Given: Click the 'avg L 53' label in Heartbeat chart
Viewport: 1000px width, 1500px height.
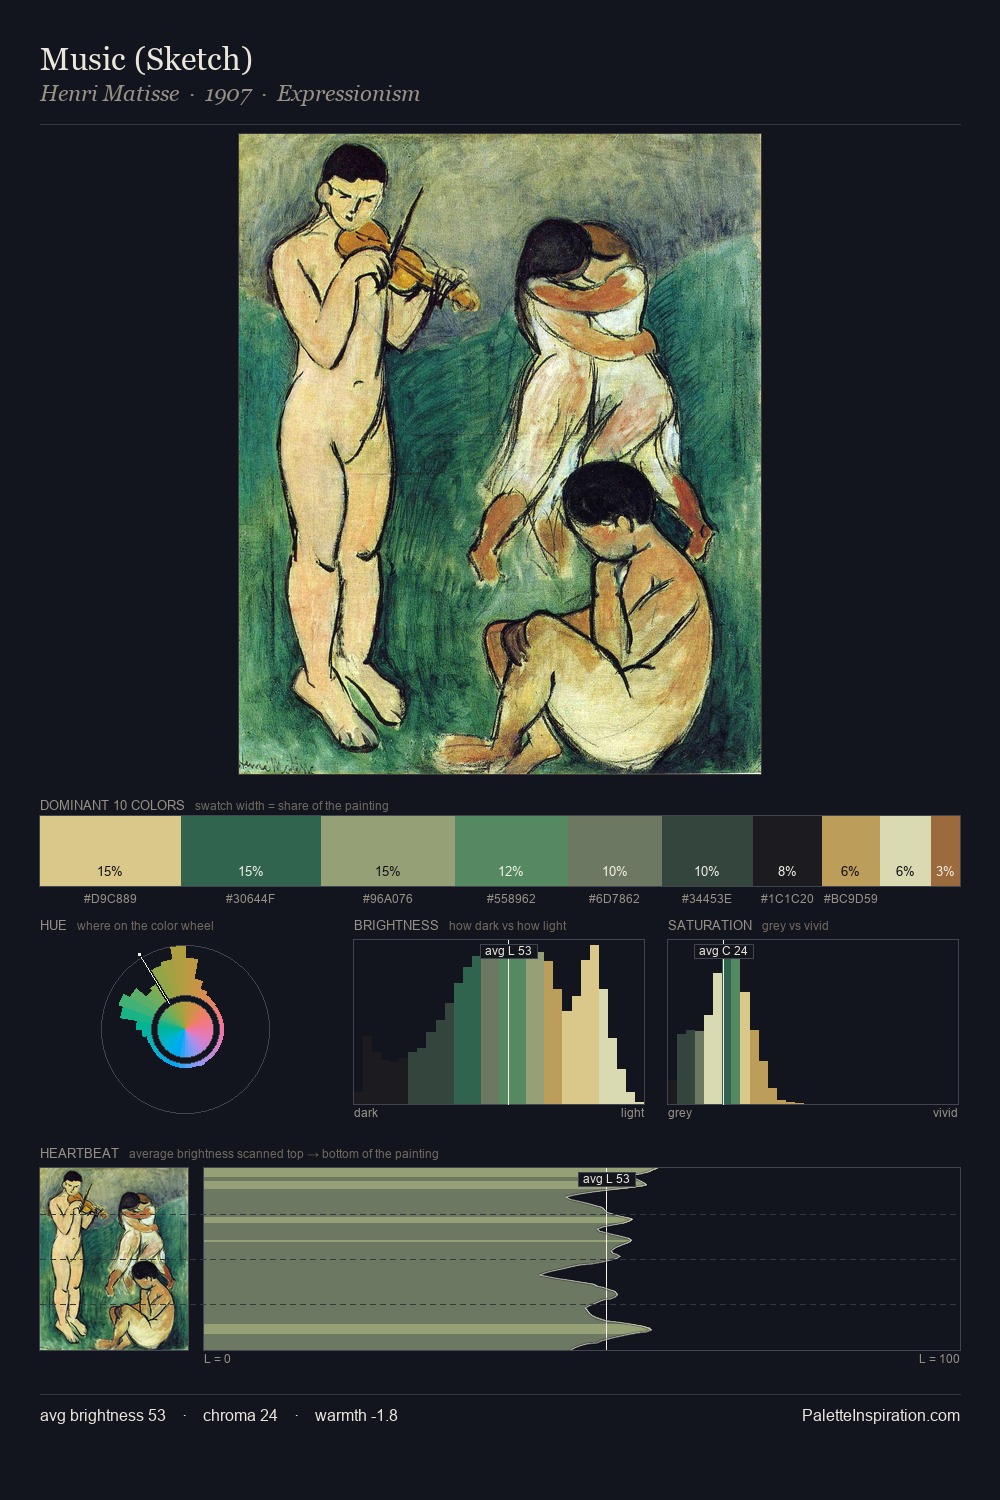Looking at the screenshot, I should 606,1179.
